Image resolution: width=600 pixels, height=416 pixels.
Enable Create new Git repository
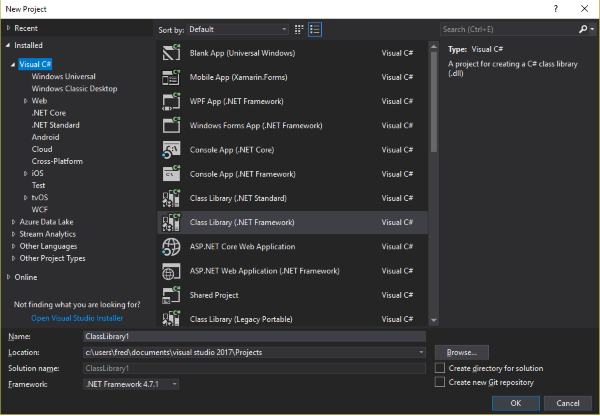(x=440, y=382)
